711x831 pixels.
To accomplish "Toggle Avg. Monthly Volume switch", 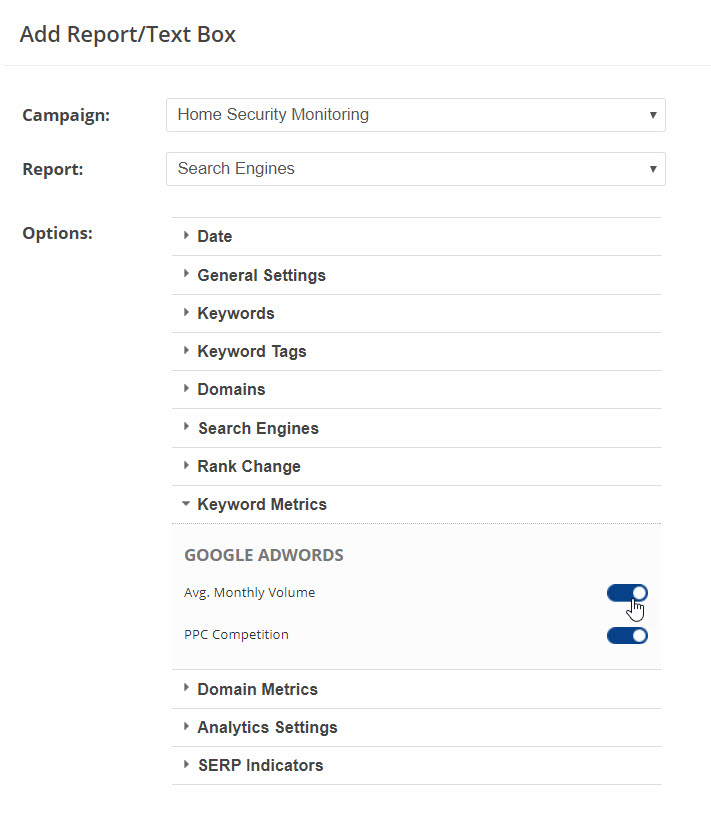I will tap(627, 593).
